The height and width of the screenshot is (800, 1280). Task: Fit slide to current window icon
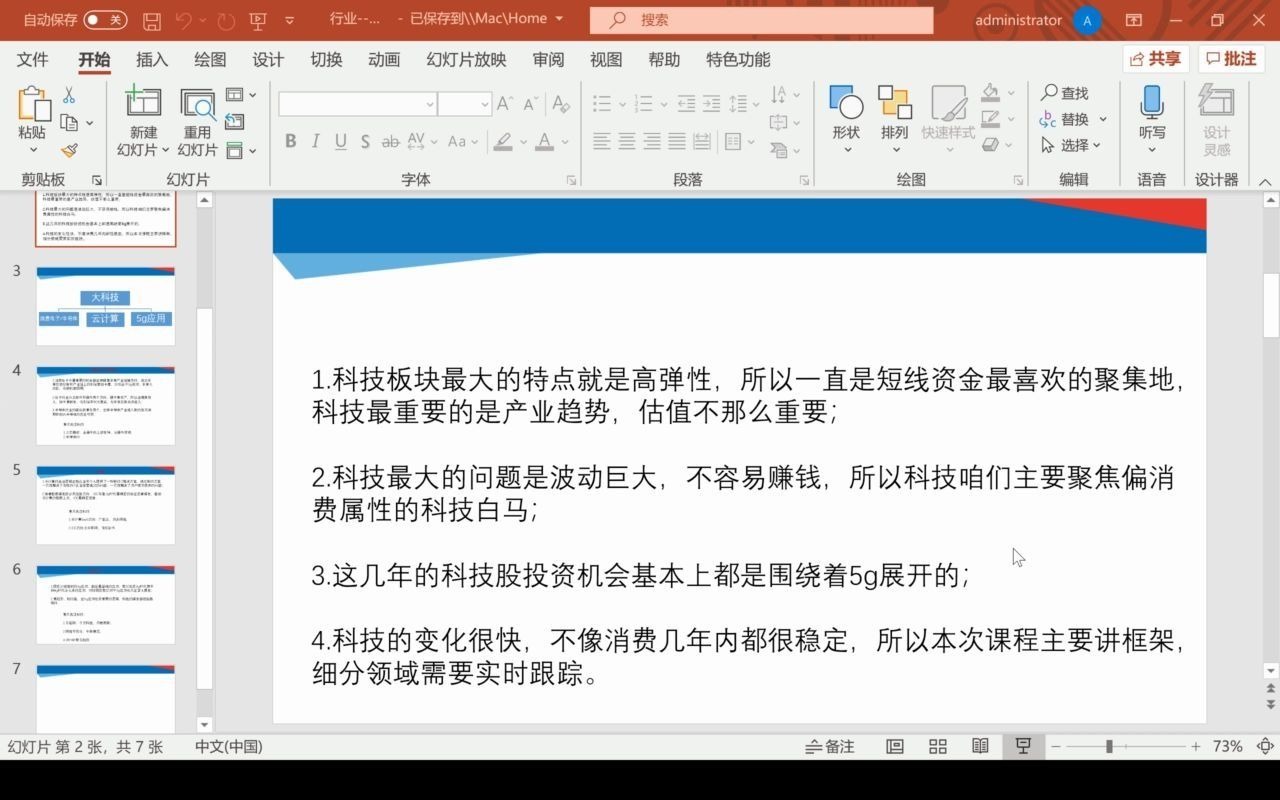point(1265,746)
